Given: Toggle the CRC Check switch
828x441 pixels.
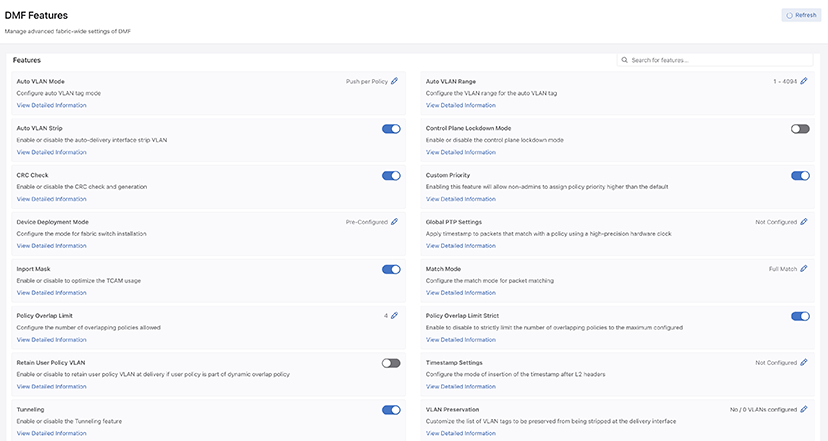Looking at the screenshot, I should pos(391,176).
